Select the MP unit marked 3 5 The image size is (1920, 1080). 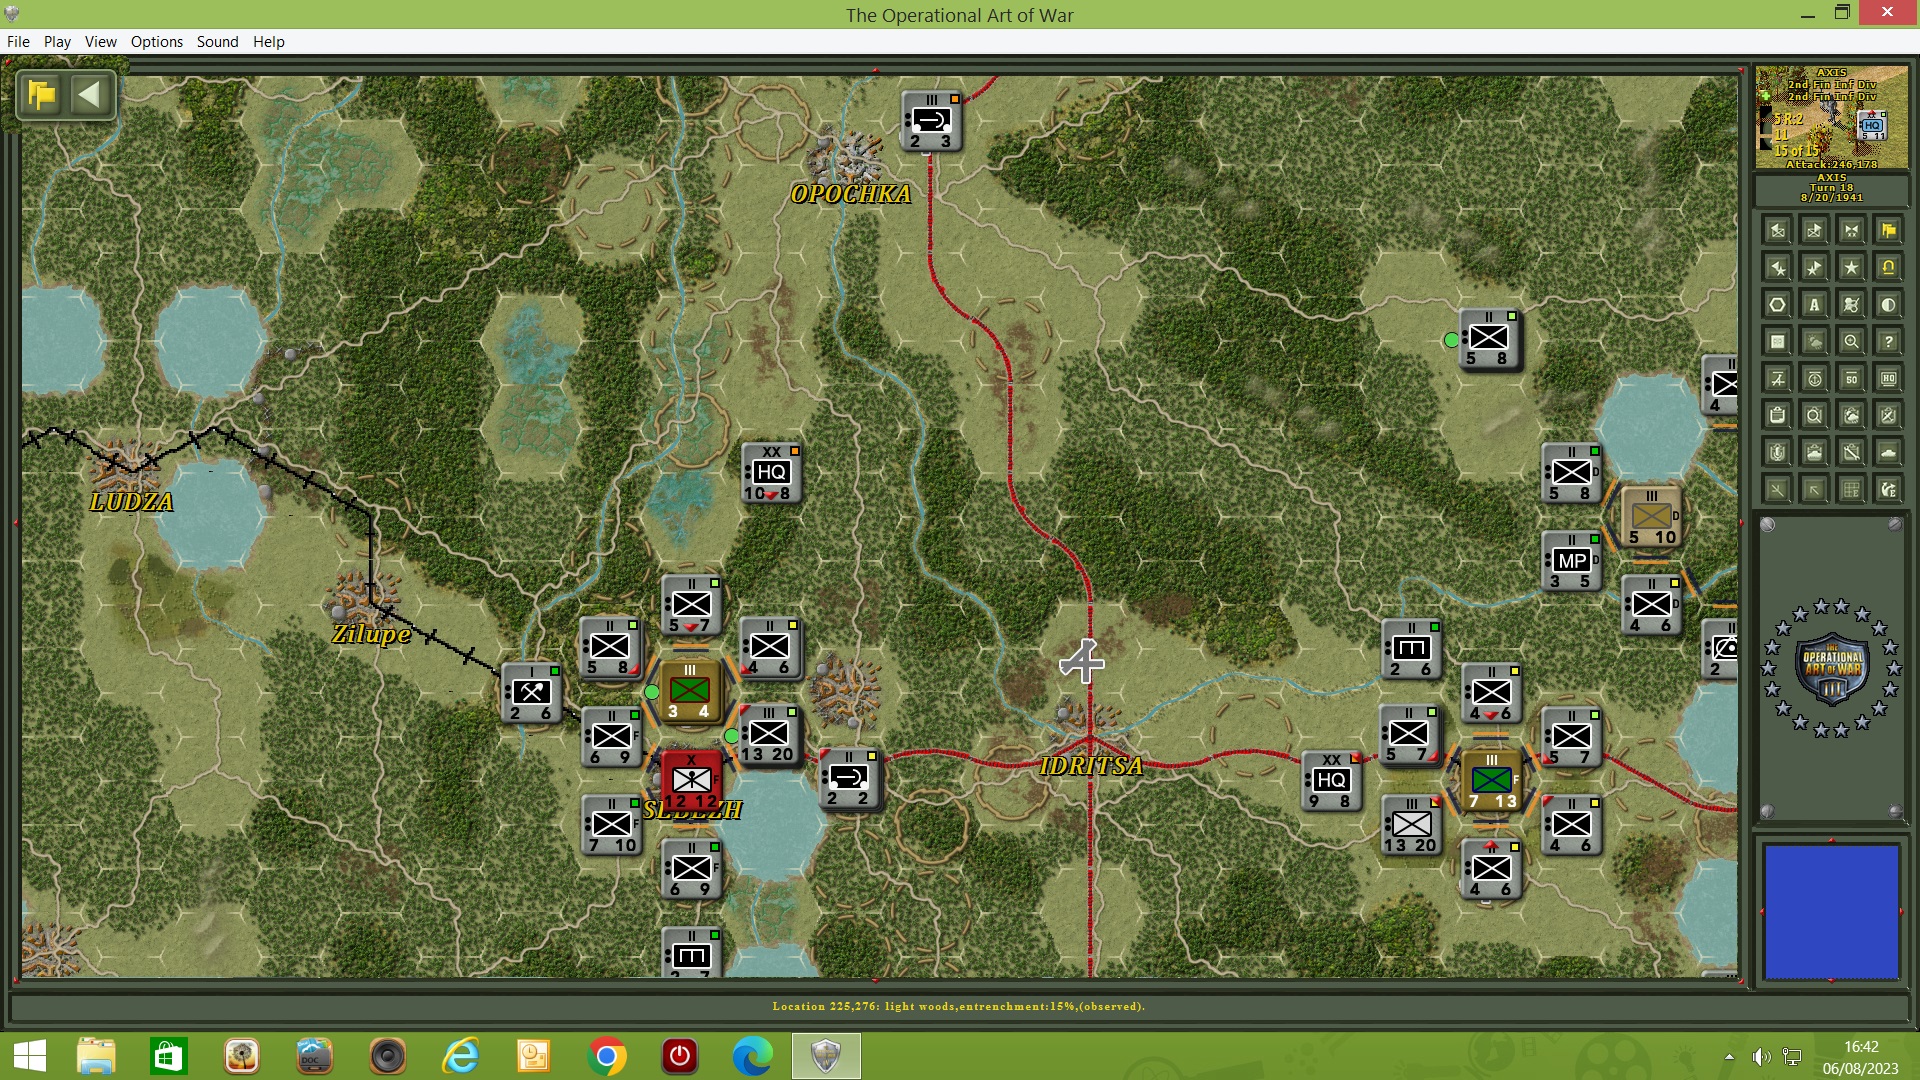pyautogui.click(x=1571, y=561)
